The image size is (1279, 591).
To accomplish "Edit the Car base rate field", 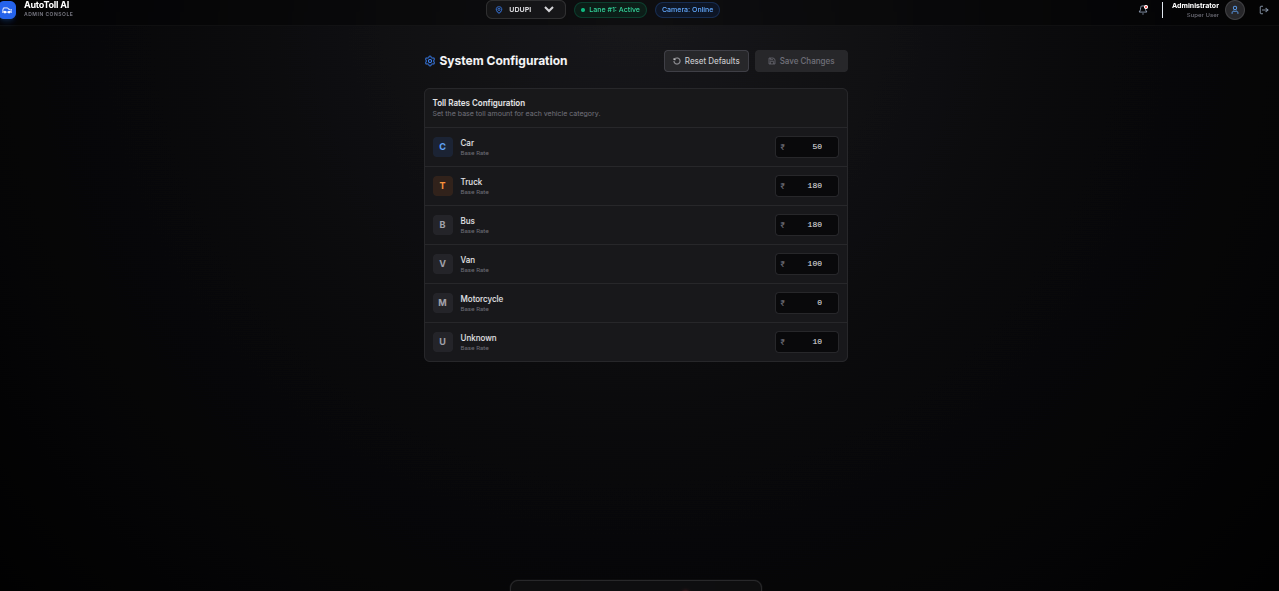I will tap(807, 147).
